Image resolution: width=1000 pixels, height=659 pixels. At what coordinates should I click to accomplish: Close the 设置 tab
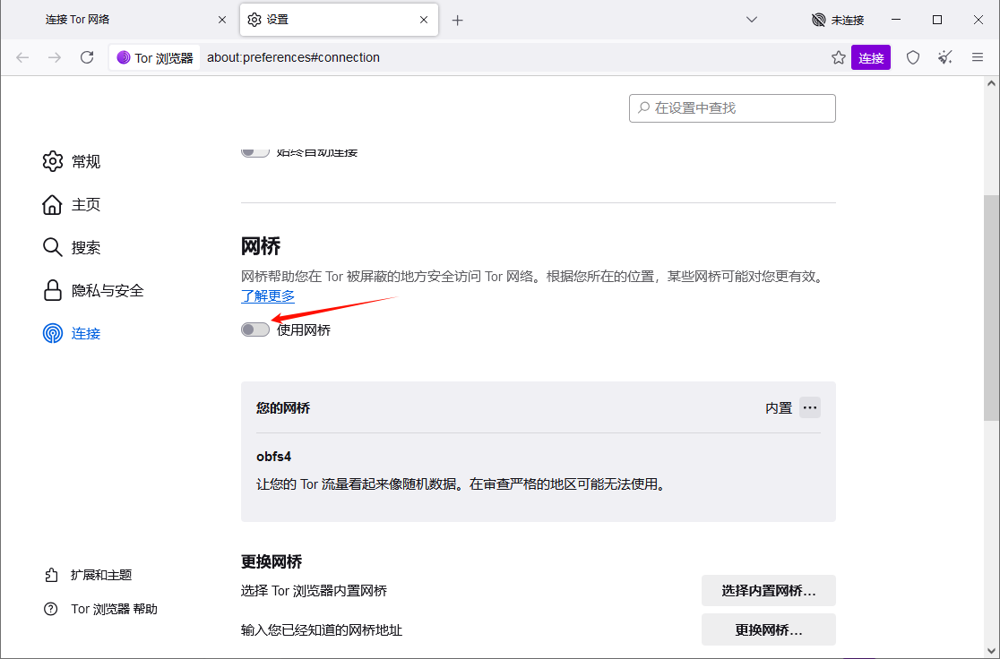[x=424, y=20]
